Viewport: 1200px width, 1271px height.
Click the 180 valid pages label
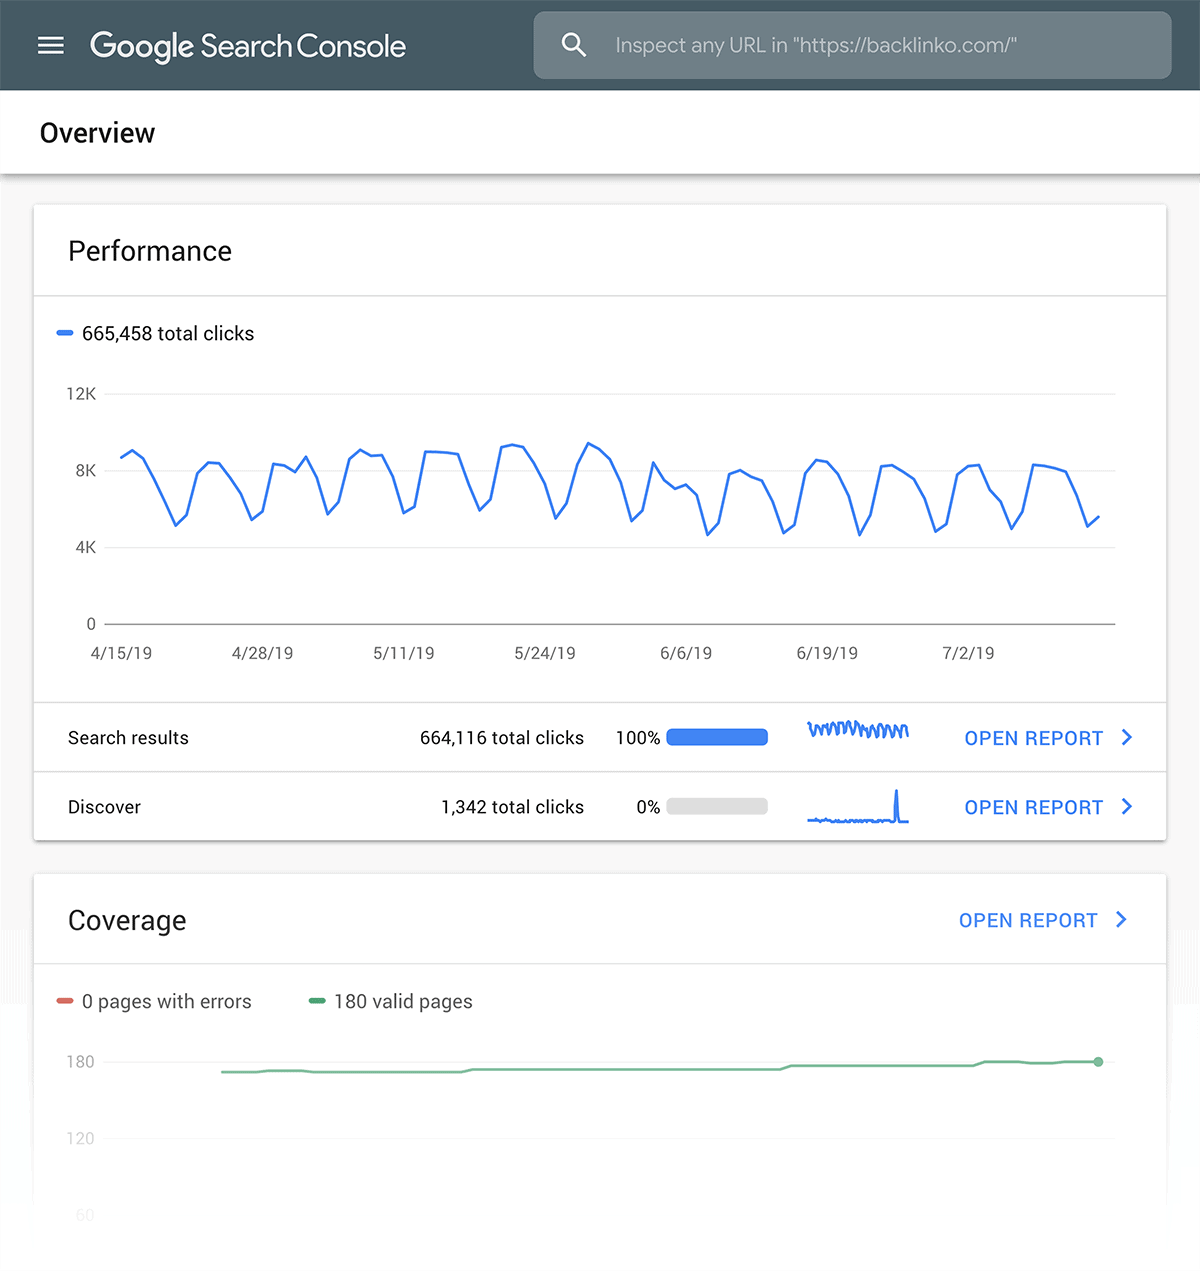click(x=403, y=1002)
